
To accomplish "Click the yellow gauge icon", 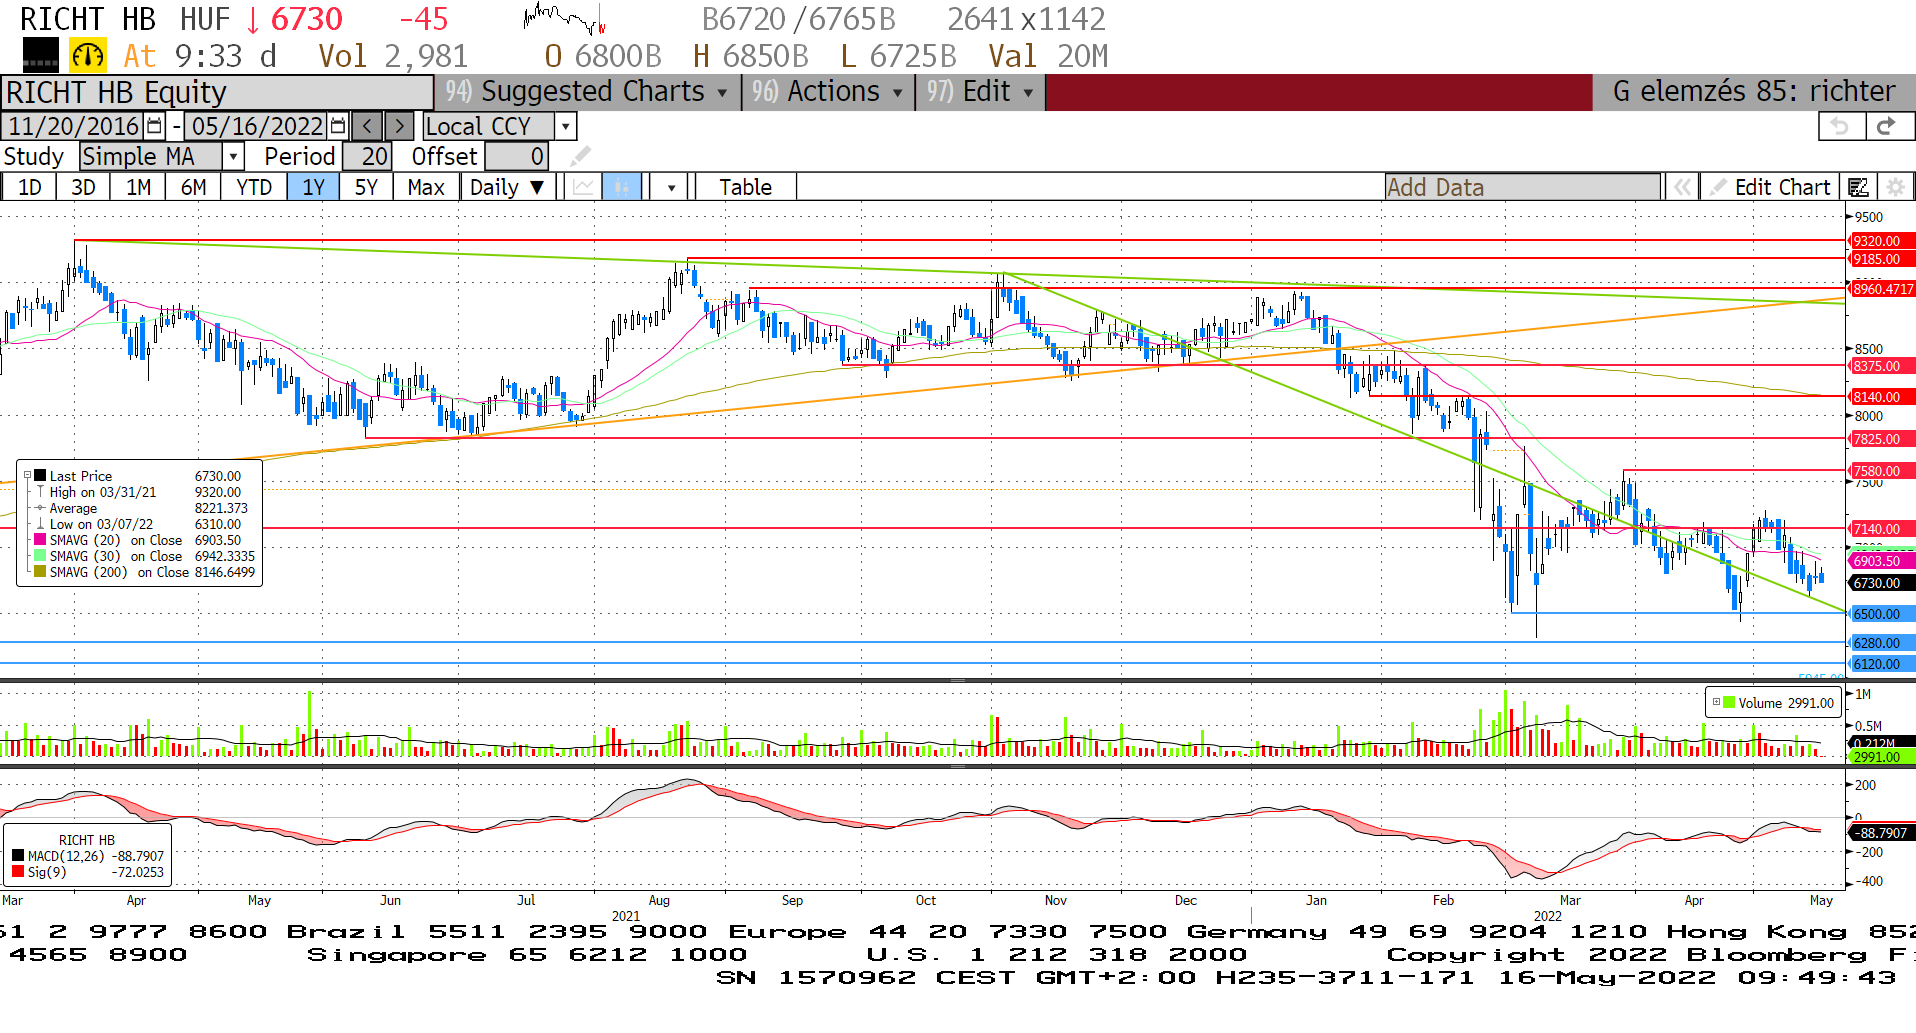I will (x=88, y=56).
